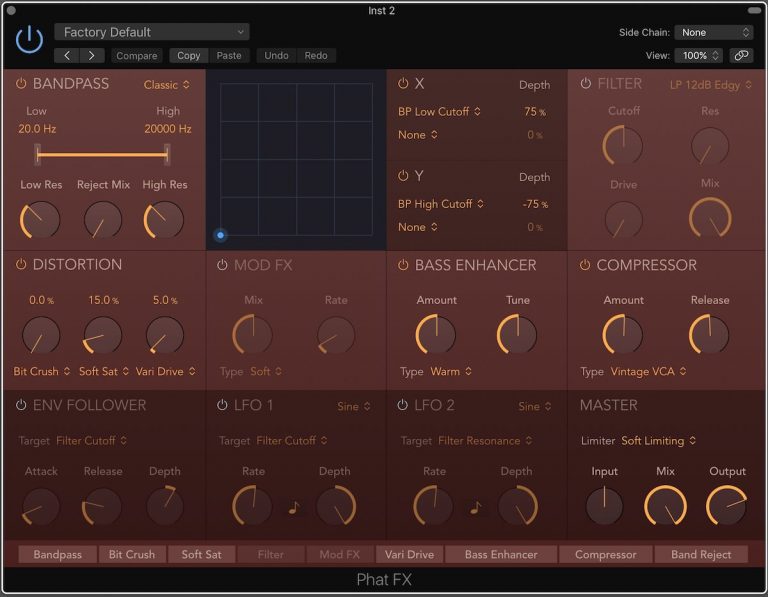Click the Paste button
The width and height of the screenshot is (768, 597).
(x=229, y=55)
